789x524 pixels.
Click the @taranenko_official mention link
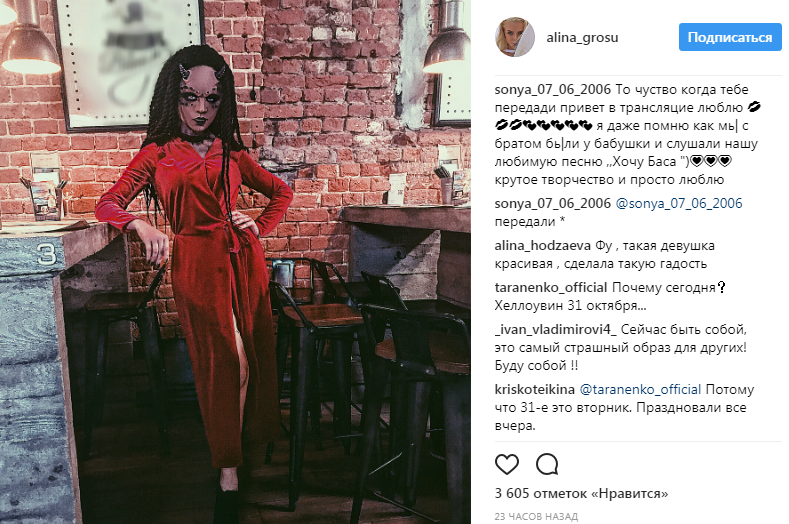click(640, 390)
